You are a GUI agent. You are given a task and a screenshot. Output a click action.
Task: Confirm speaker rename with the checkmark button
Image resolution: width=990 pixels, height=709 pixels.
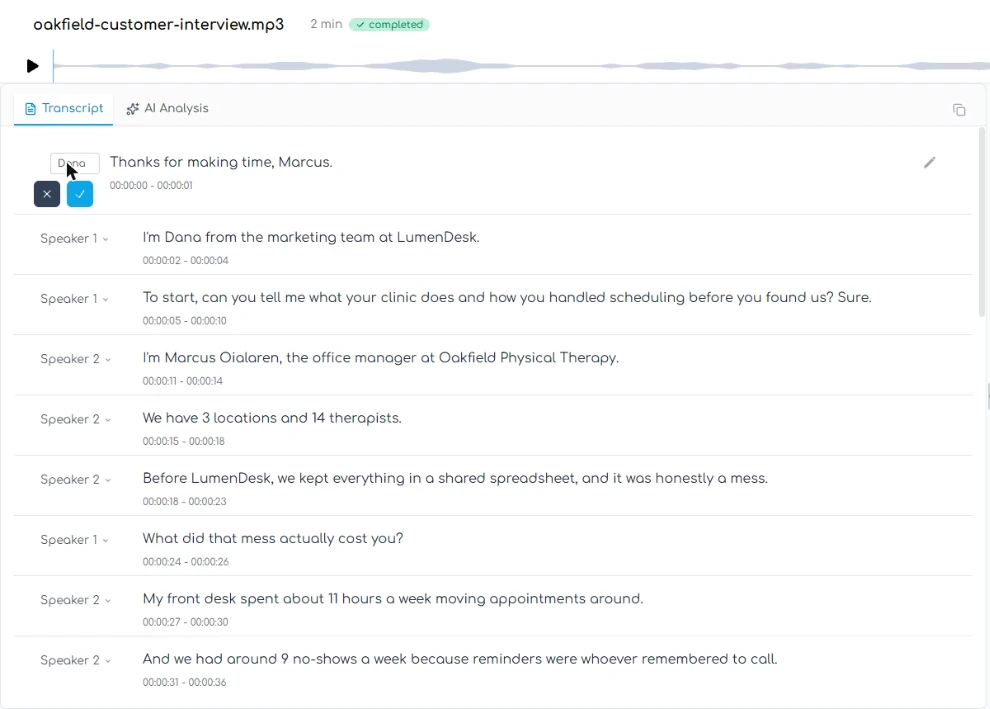click(x=80, y=194)
